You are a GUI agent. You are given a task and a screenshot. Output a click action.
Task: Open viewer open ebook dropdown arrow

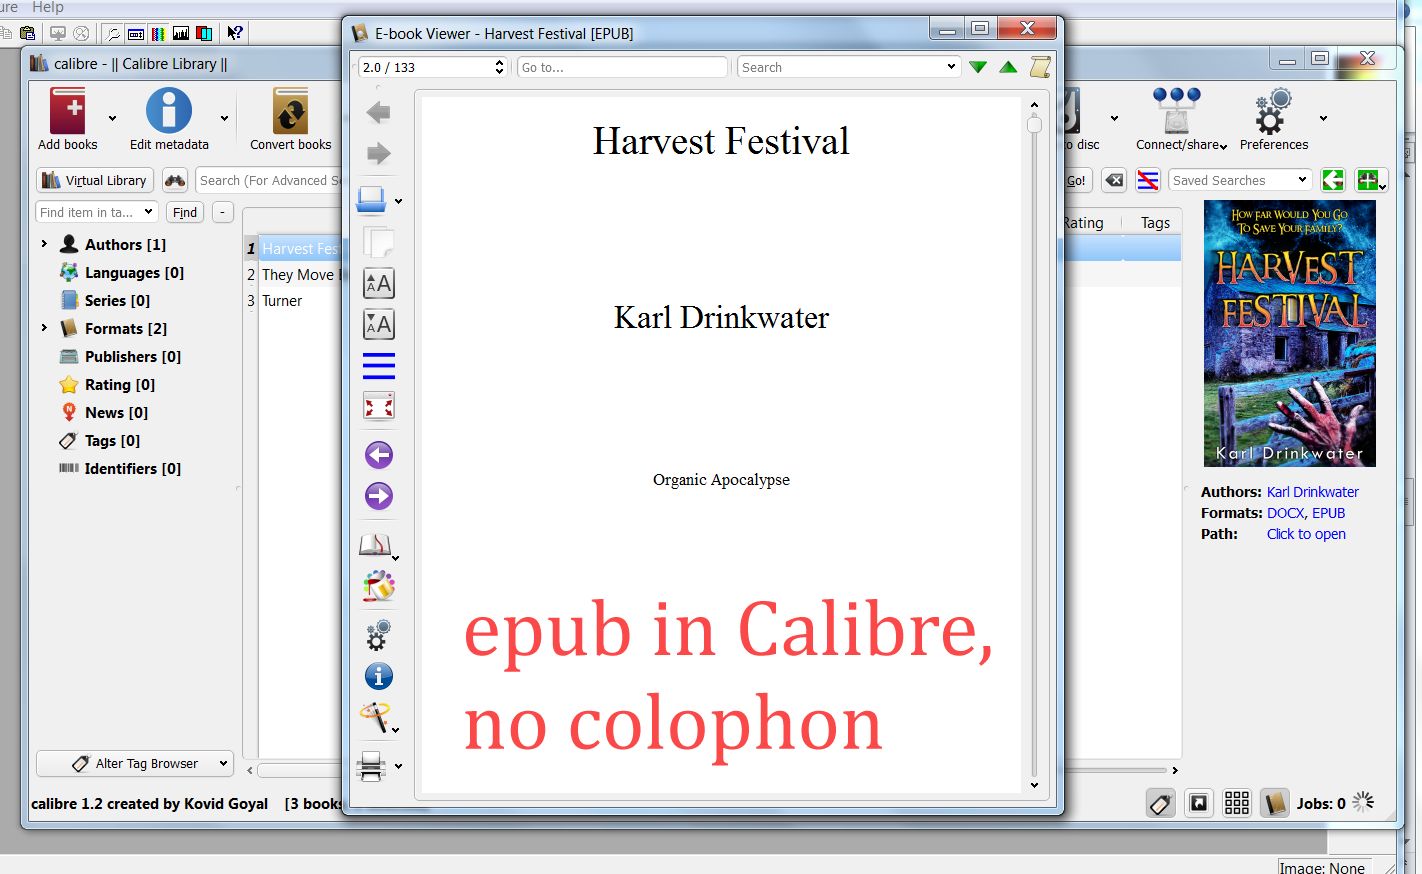398,202
